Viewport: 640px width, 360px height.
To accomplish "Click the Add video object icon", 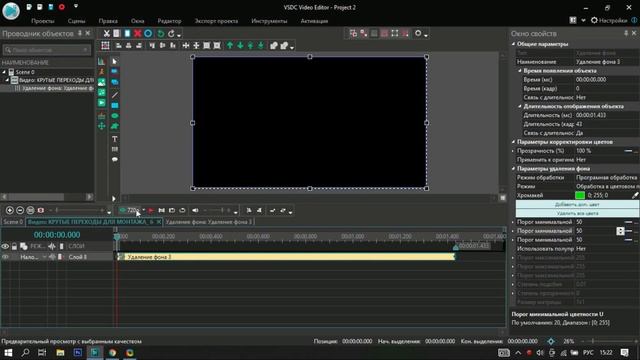I will (x=101, y=103).
